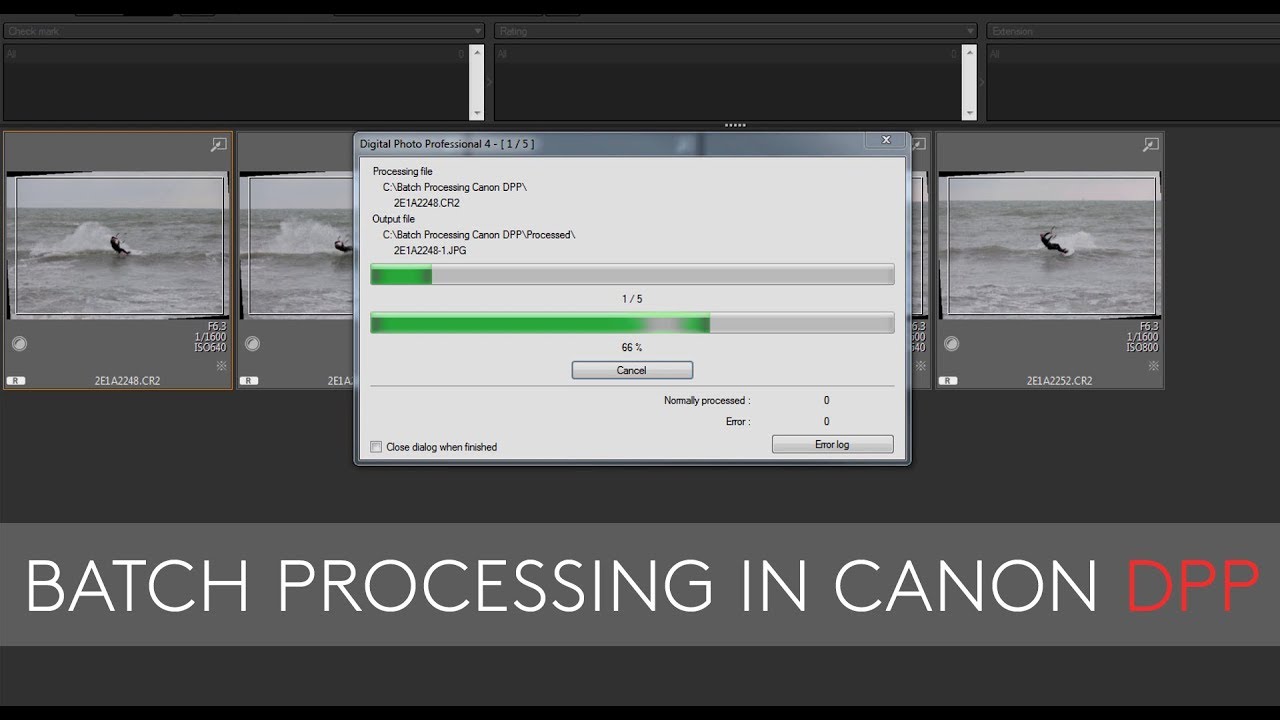Image resolution: width=1280 pixels, height=720 pixels.
Task: Click the circular badge on the second thumbnail
Action: click(x=252, y=344)
